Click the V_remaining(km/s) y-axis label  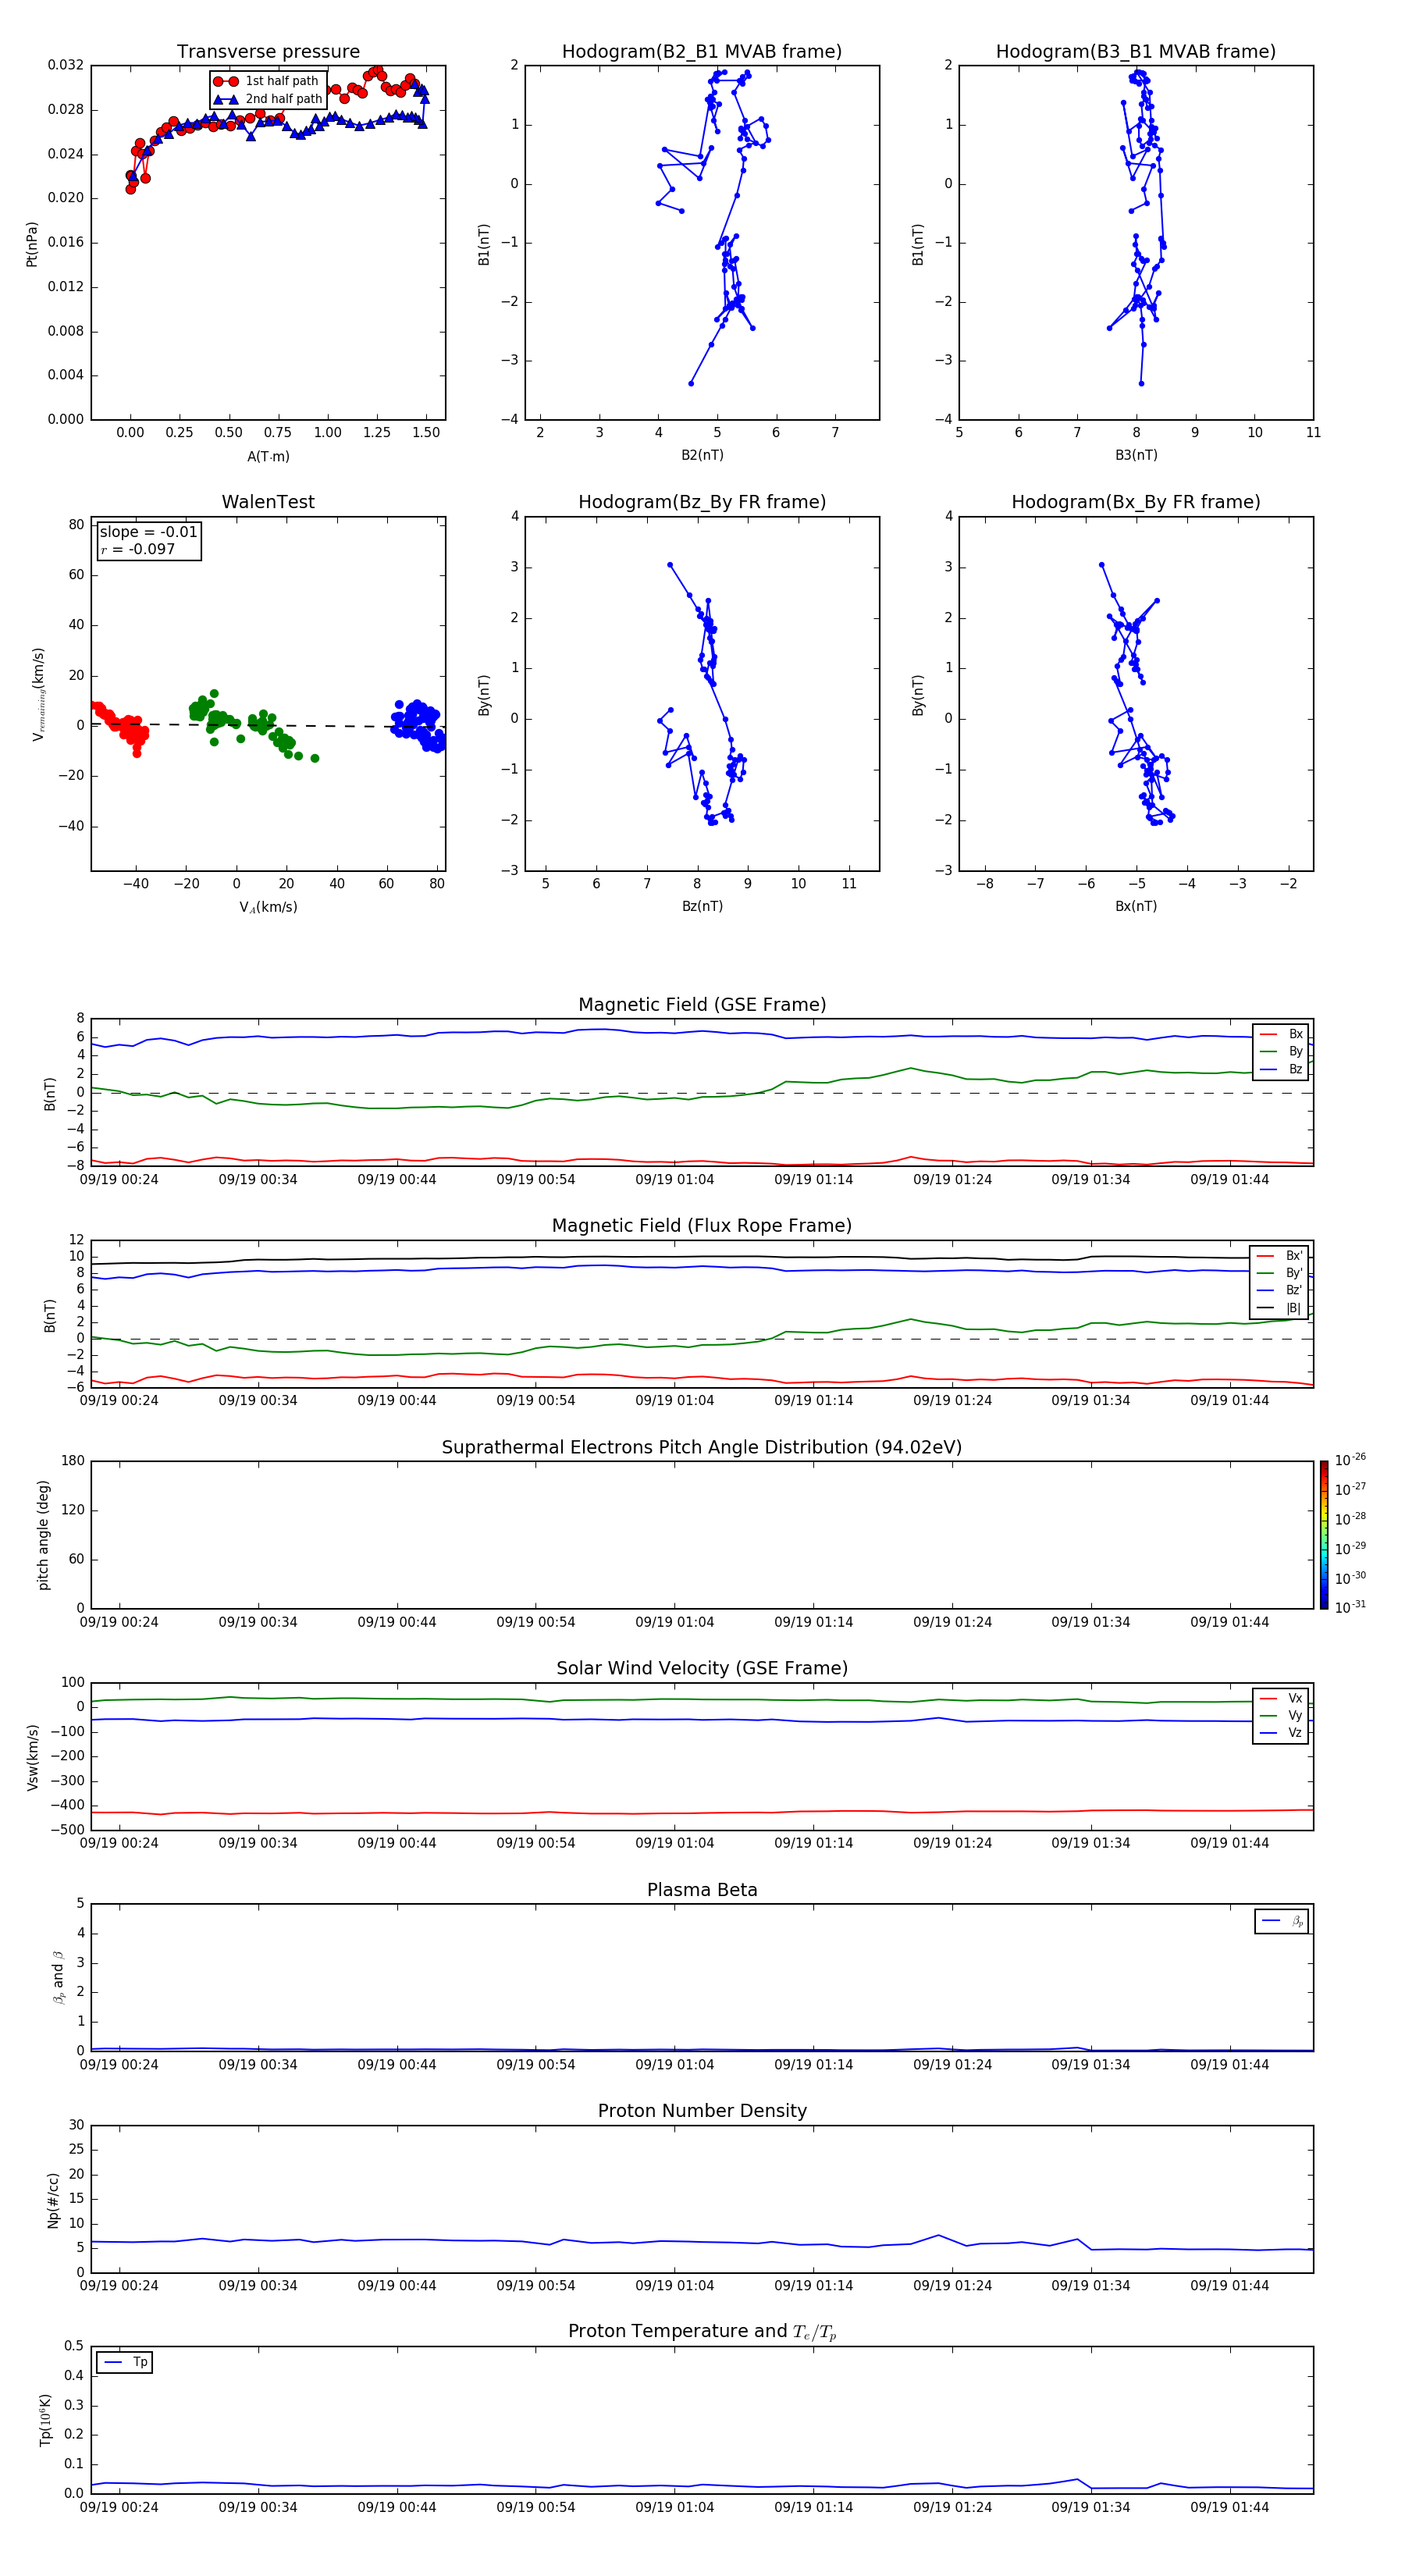tap(38, 694)
